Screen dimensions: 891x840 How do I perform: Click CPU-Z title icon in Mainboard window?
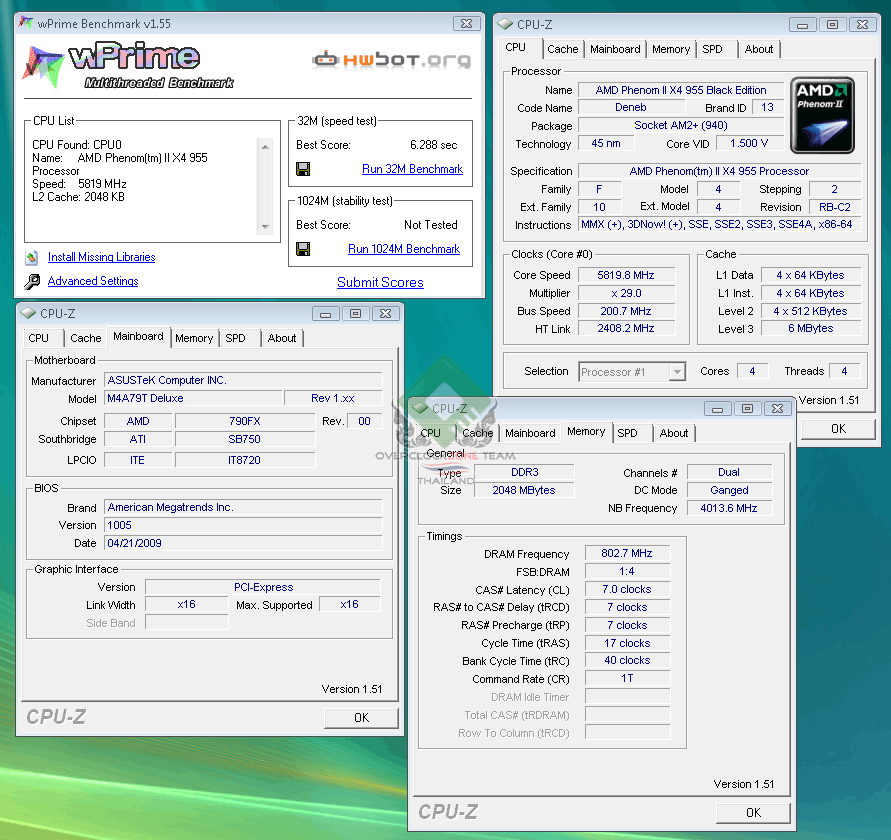pos(28,313)
